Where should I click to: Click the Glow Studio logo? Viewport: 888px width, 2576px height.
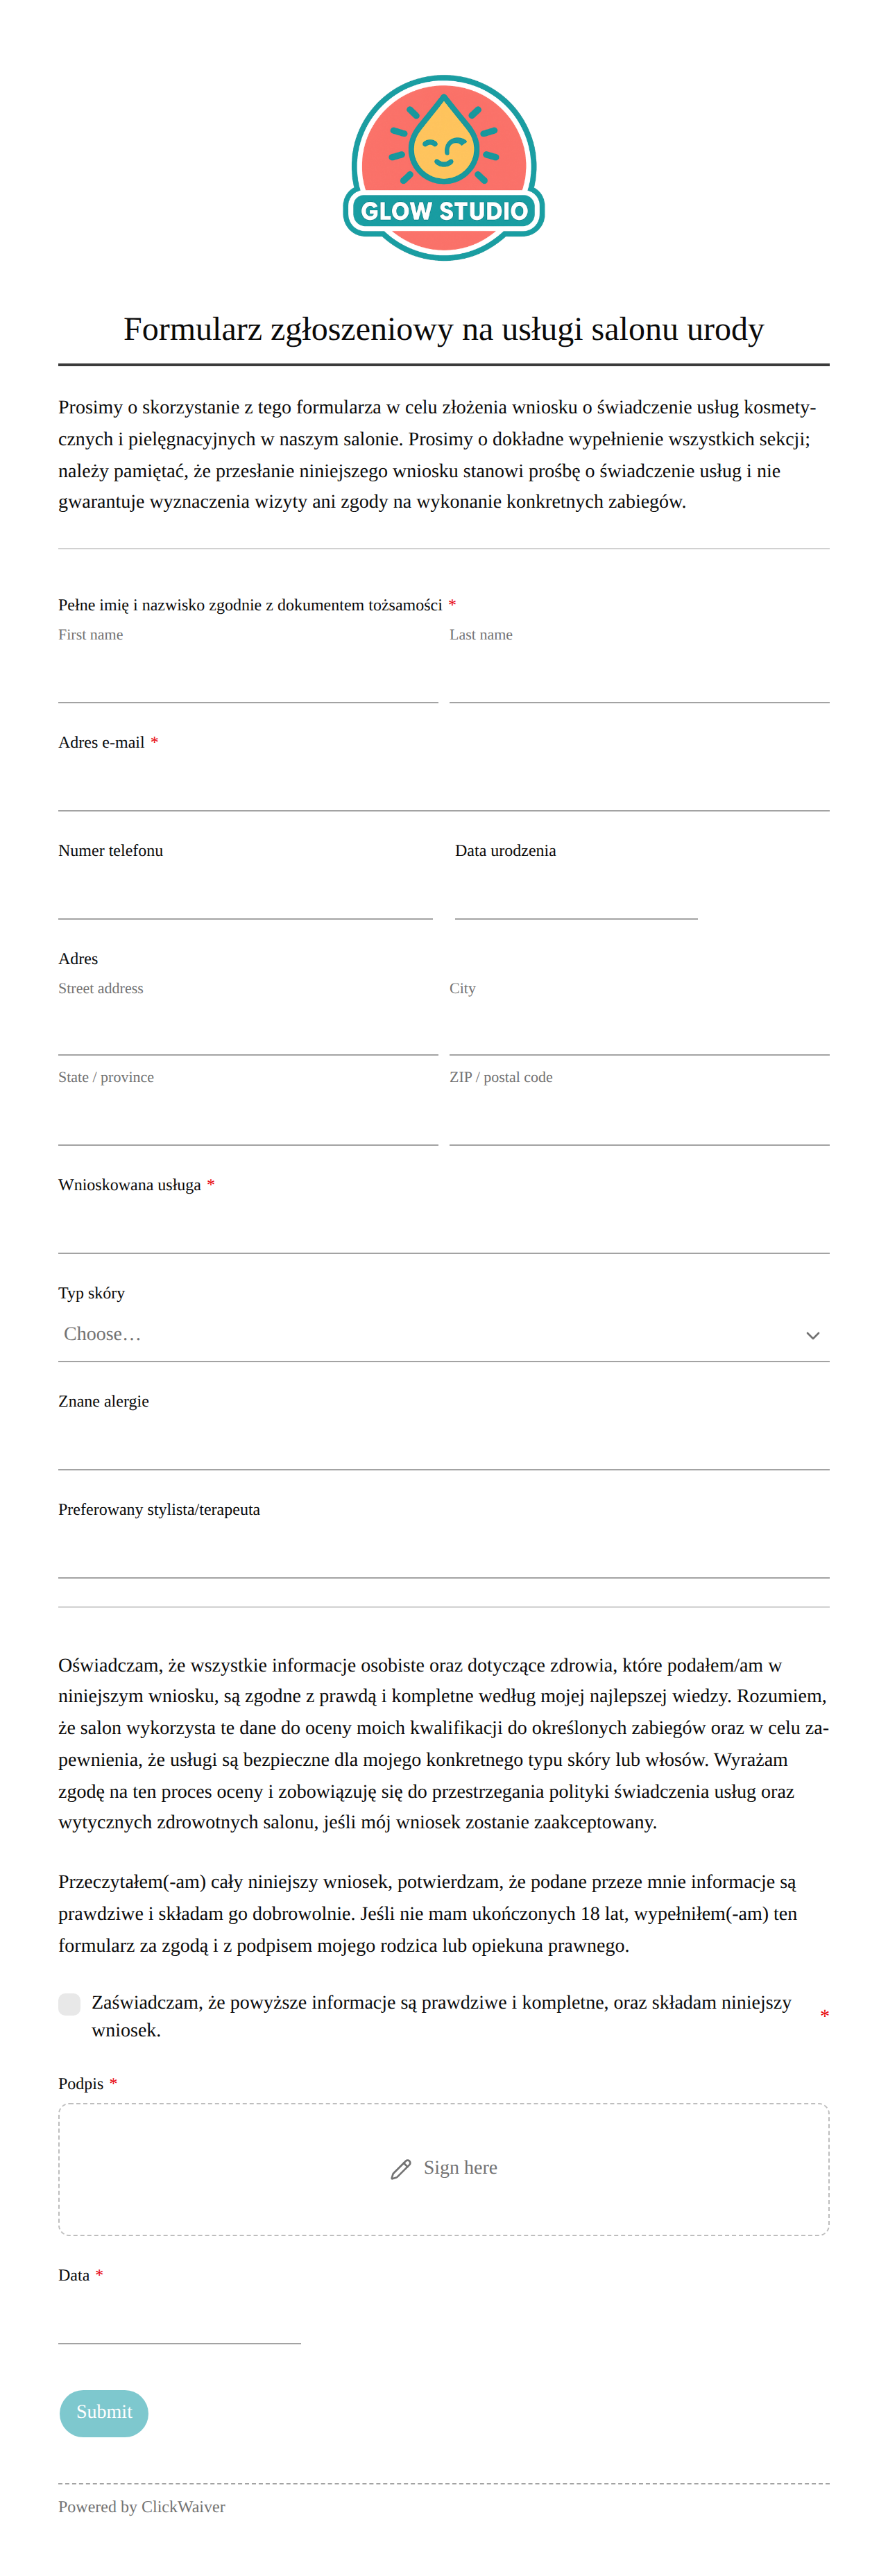click(x=444, y=168)
